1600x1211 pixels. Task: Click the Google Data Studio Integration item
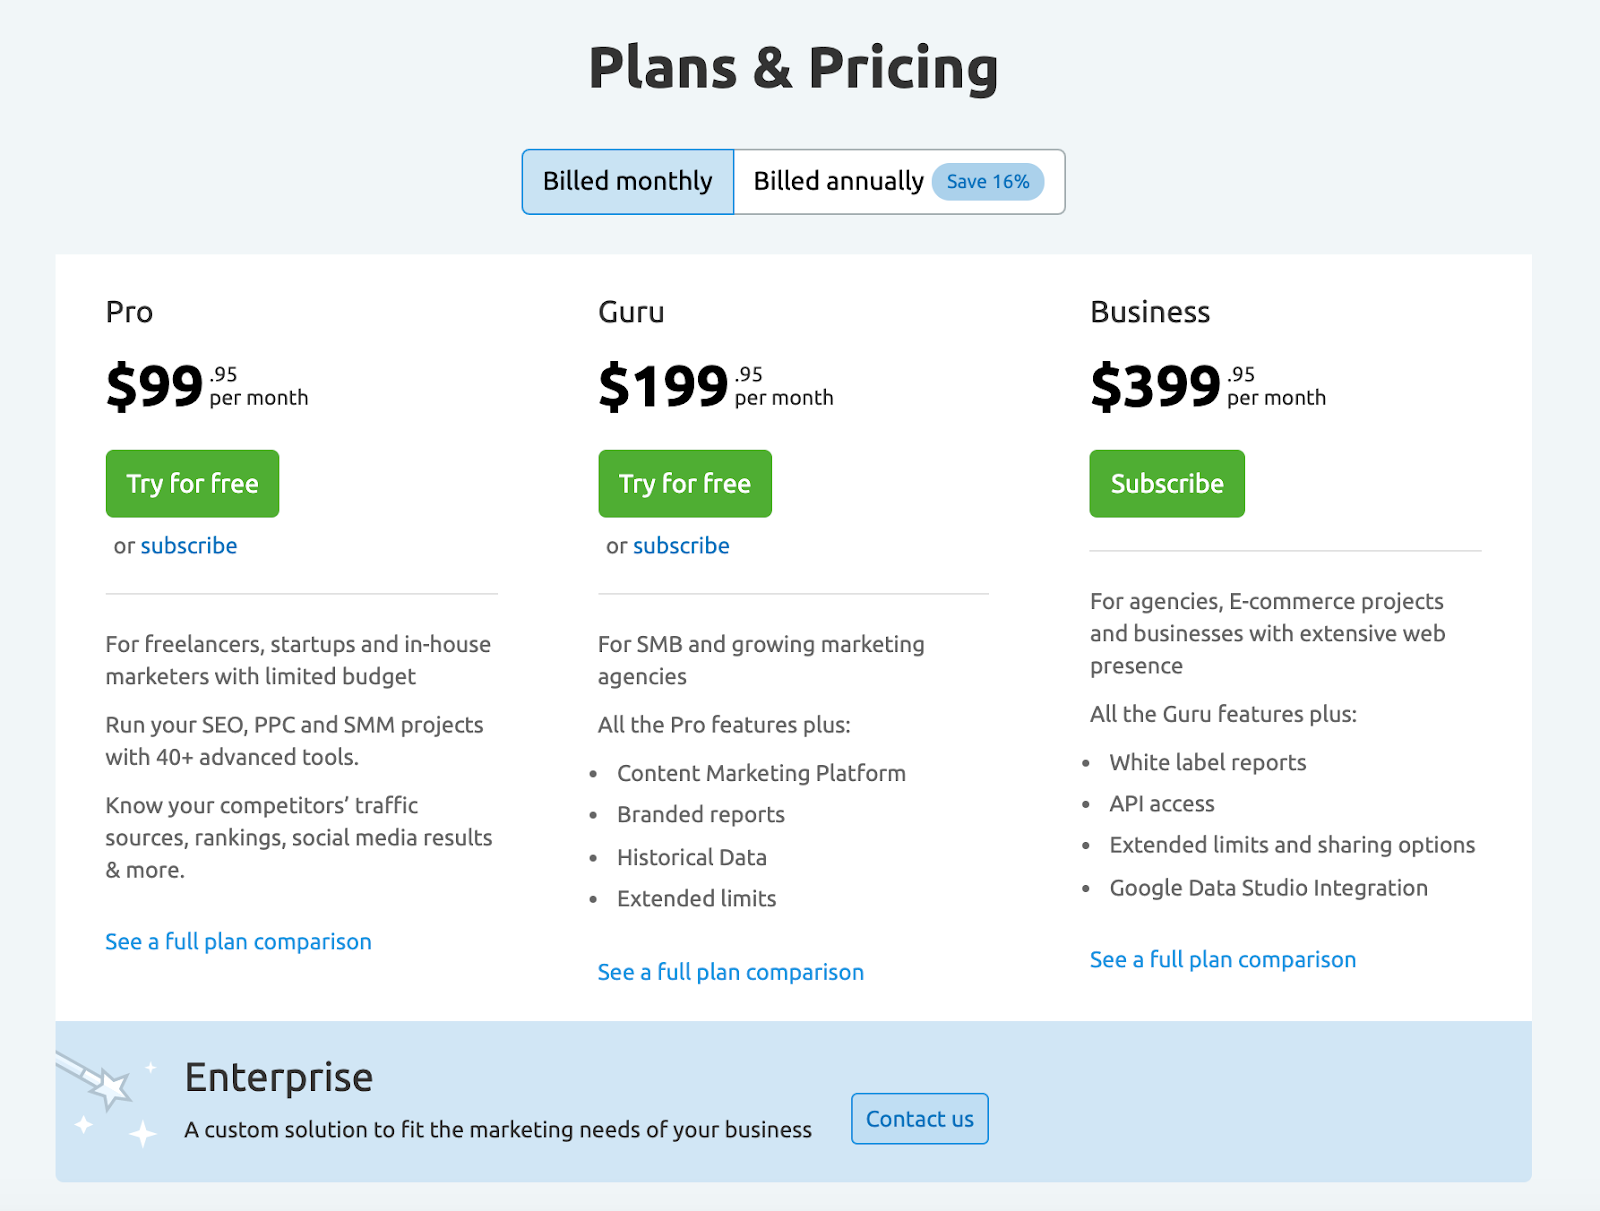pos(1268,888)
